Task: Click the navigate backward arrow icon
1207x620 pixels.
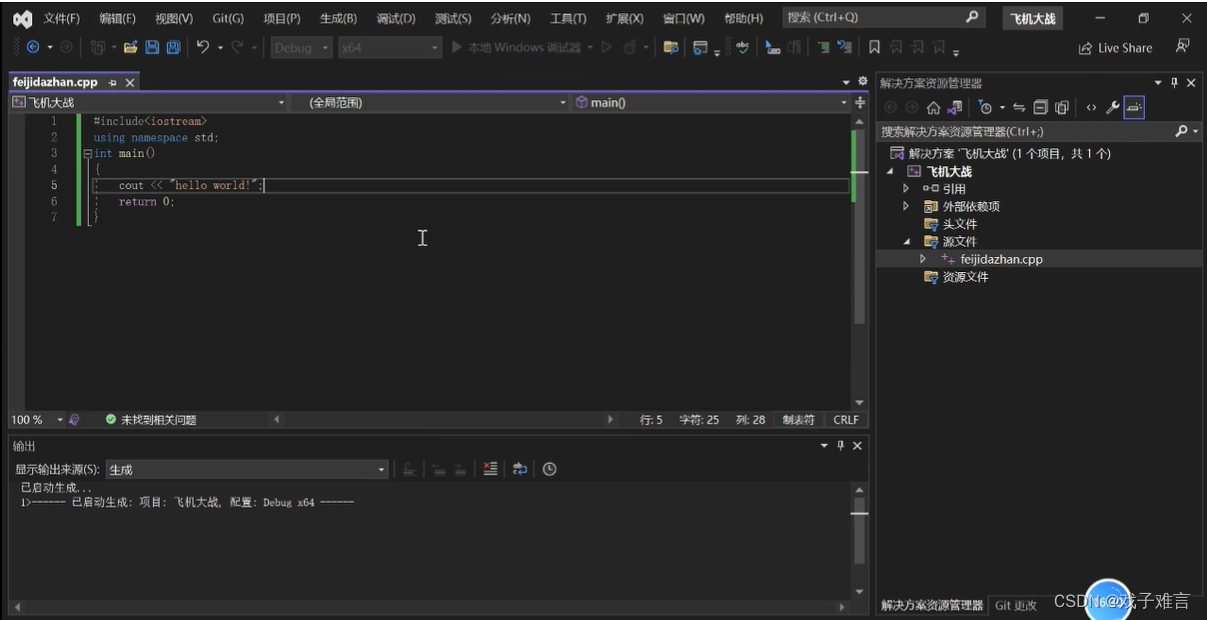Action: (x=33, y=47)
